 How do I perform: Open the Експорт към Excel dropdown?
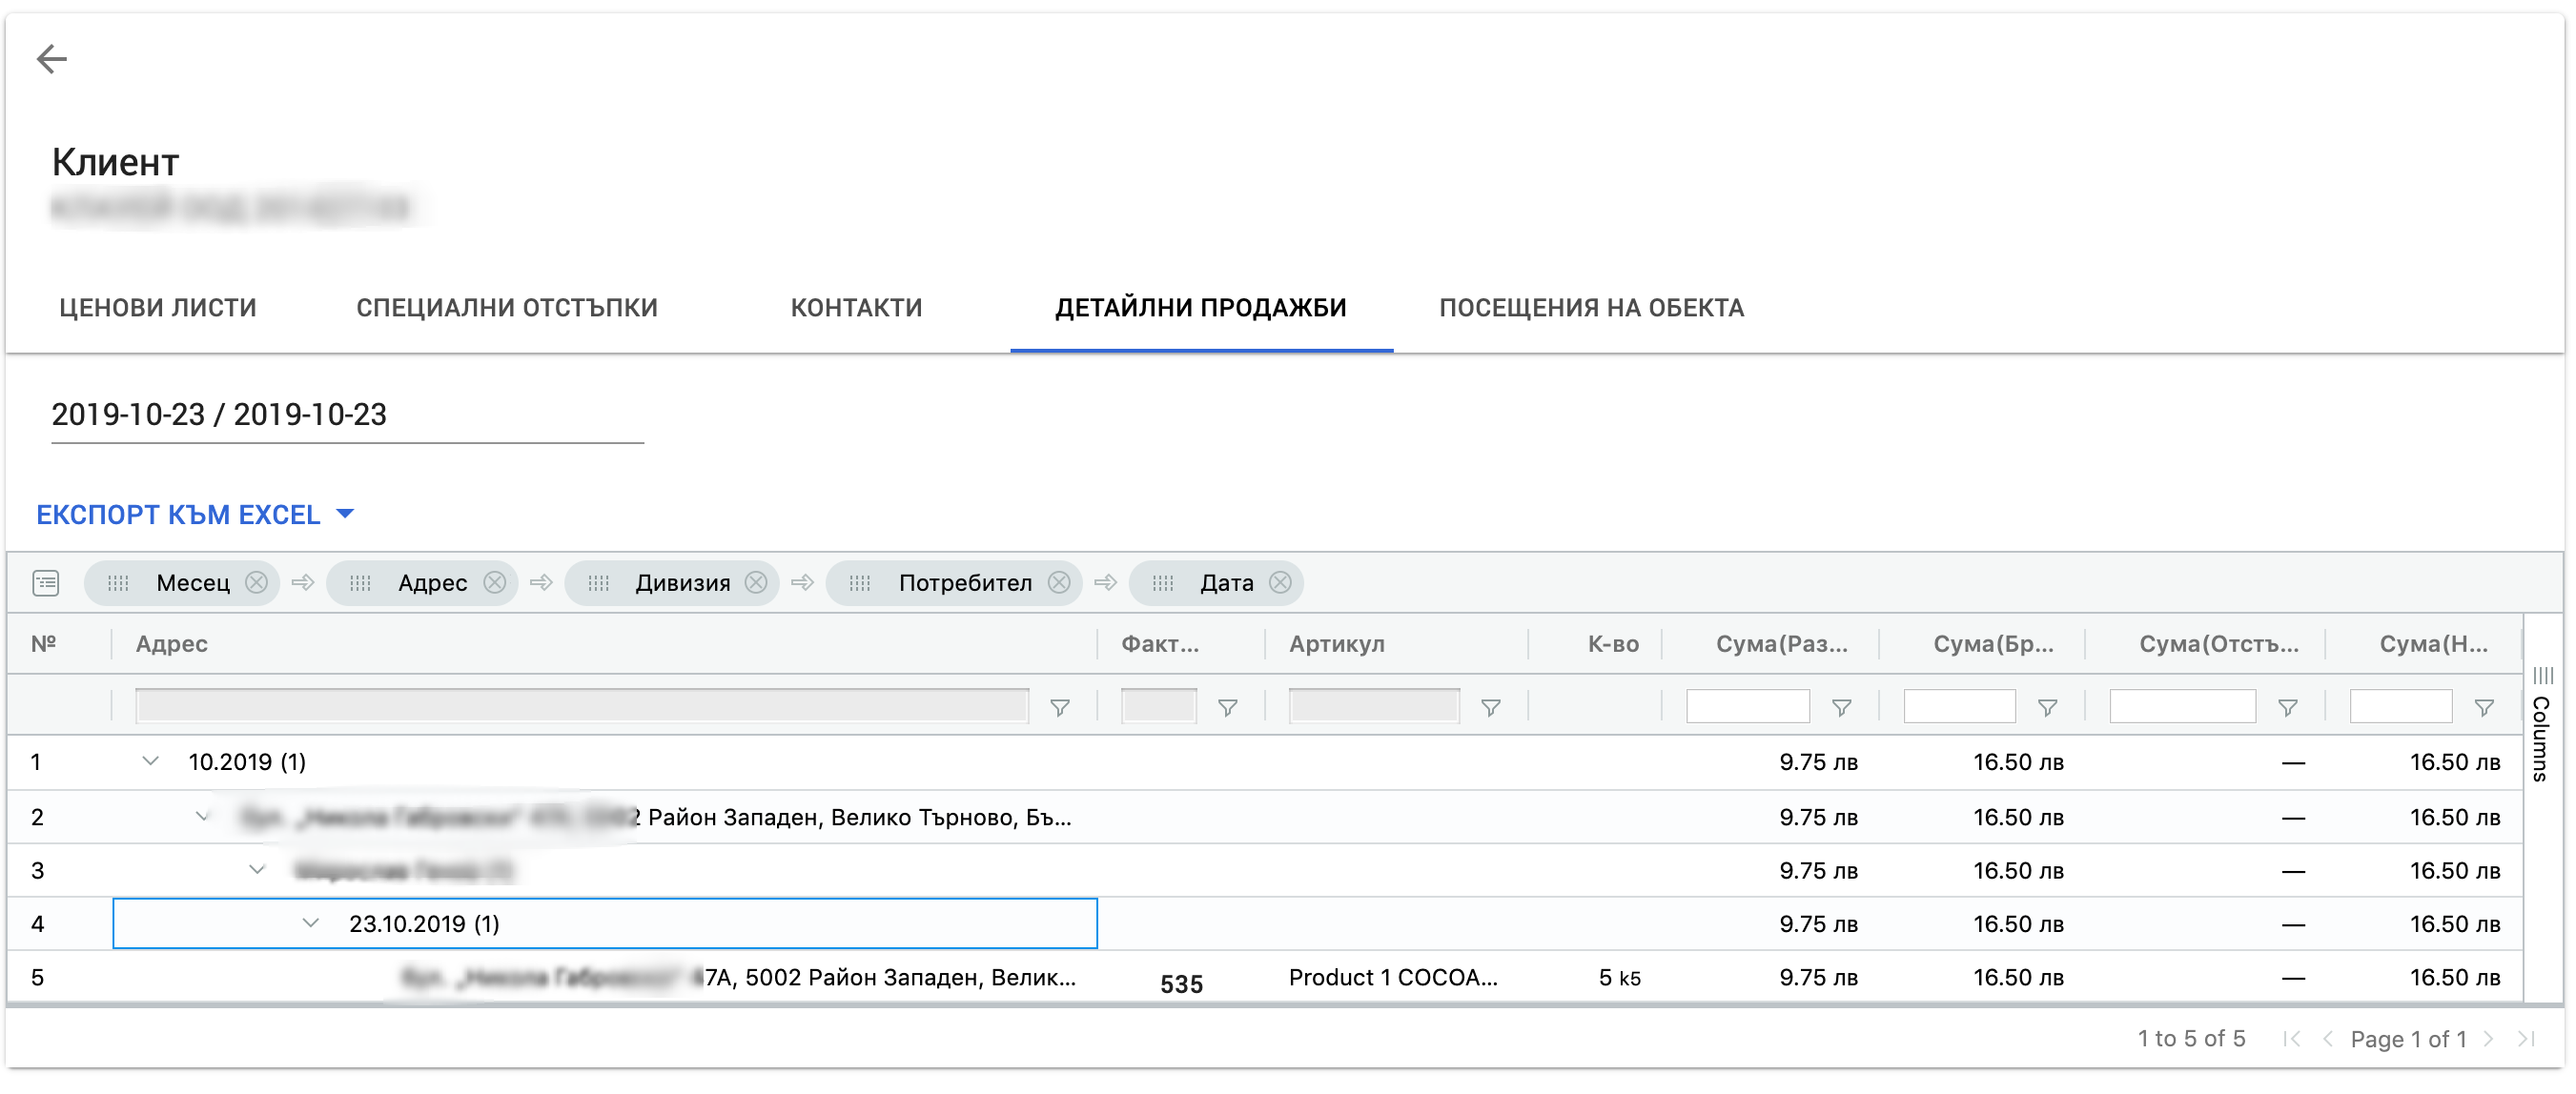pyautogui.click(x=195, y=514)
